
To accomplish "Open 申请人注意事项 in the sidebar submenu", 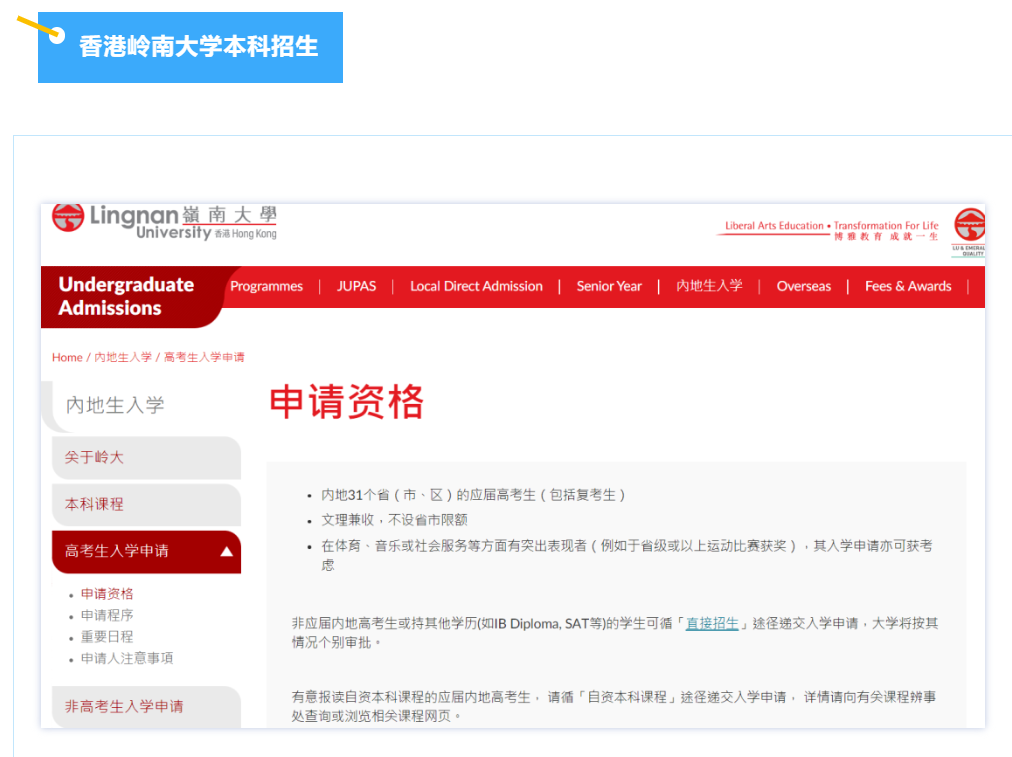I will coord(127,658).
